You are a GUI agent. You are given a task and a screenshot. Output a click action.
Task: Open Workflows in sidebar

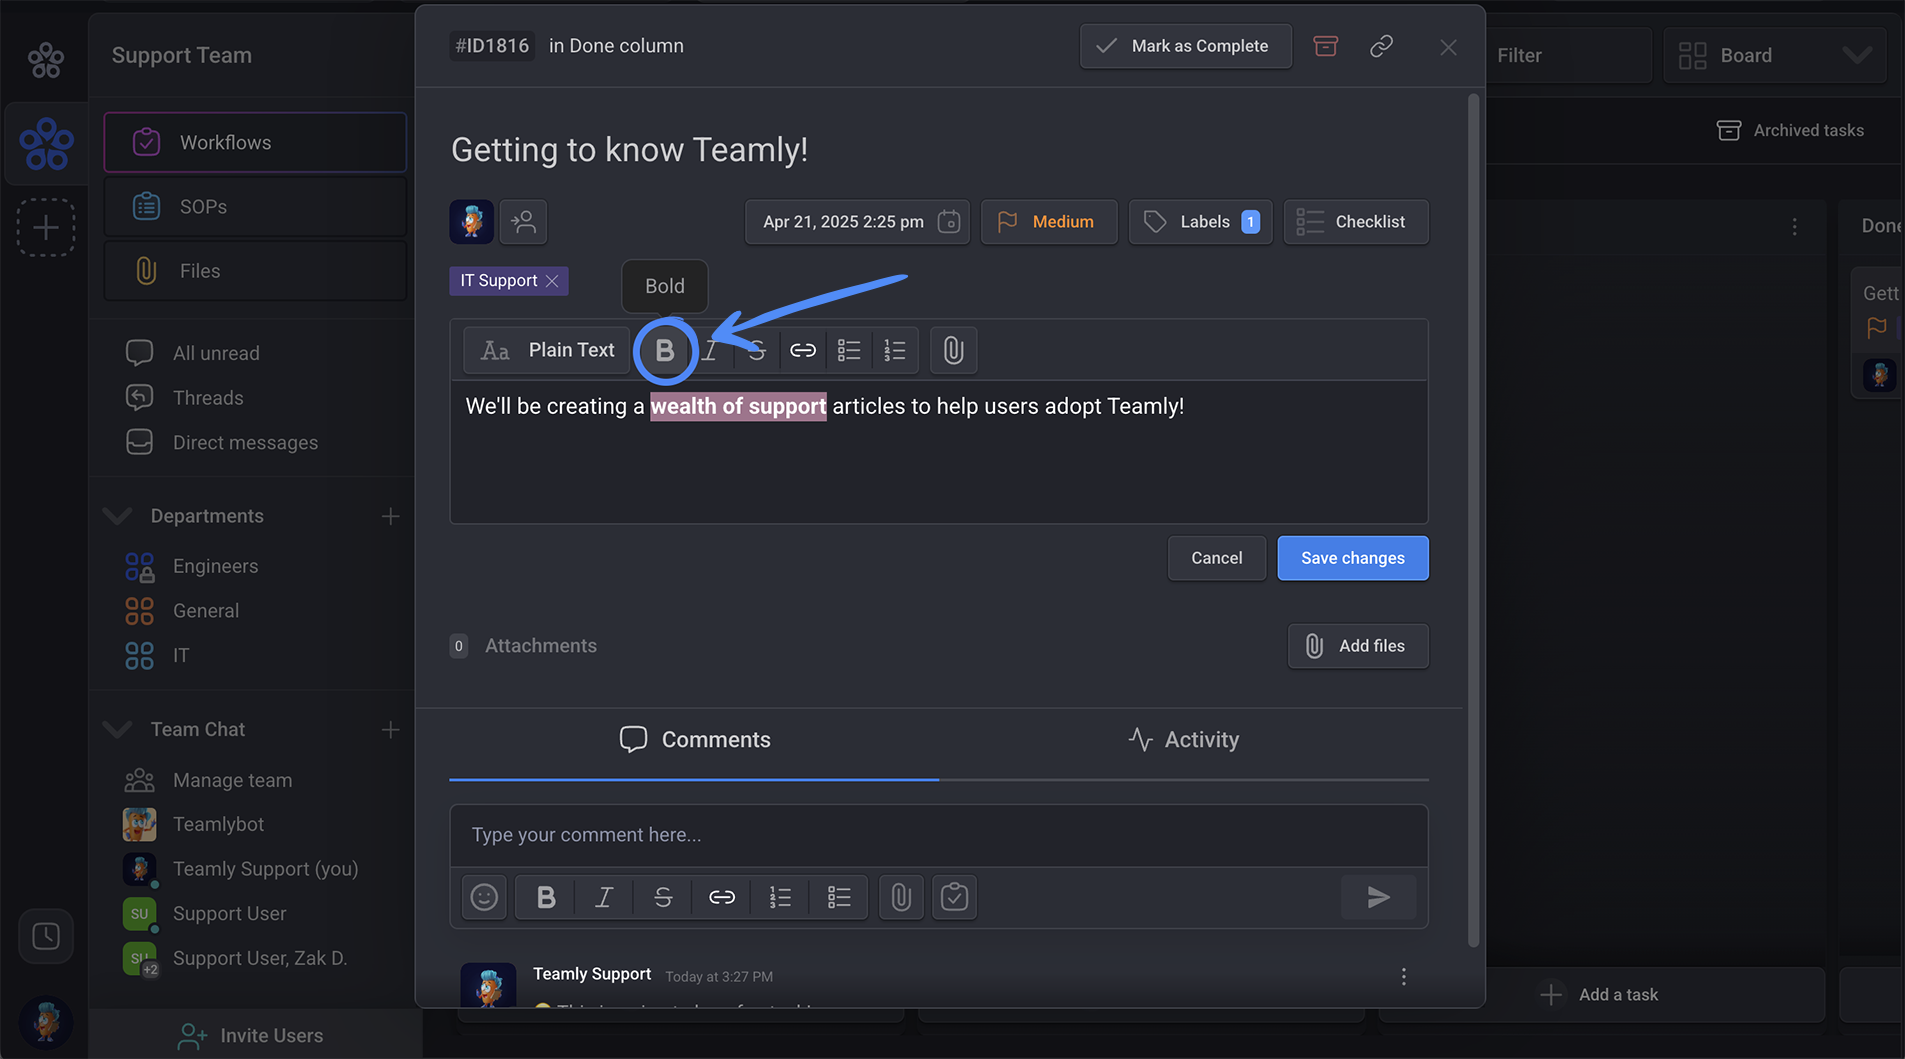[255, 142]
